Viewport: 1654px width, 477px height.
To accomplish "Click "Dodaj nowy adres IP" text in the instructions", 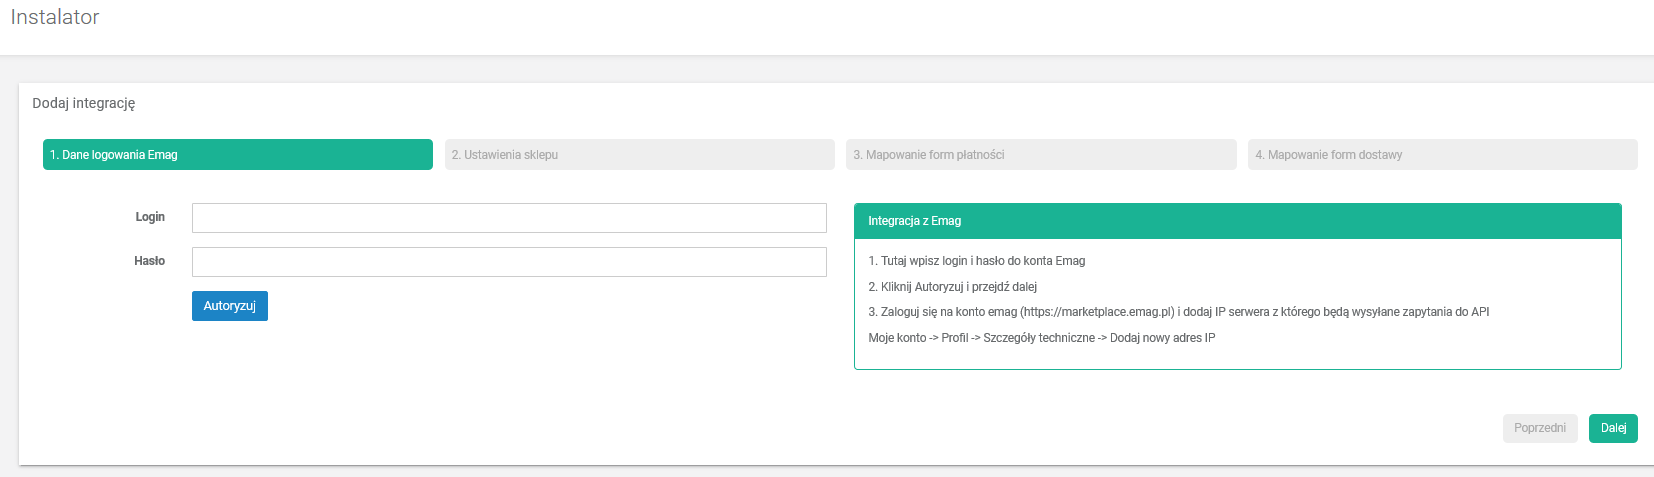I will tap(1162, 338).
